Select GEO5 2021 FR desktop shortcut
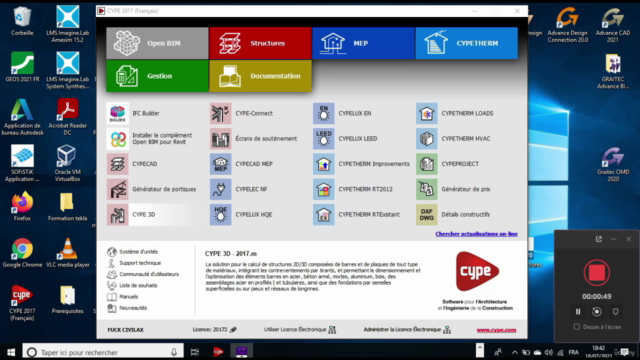This screenshot has height=360, width=640. (x=22, y=68)
